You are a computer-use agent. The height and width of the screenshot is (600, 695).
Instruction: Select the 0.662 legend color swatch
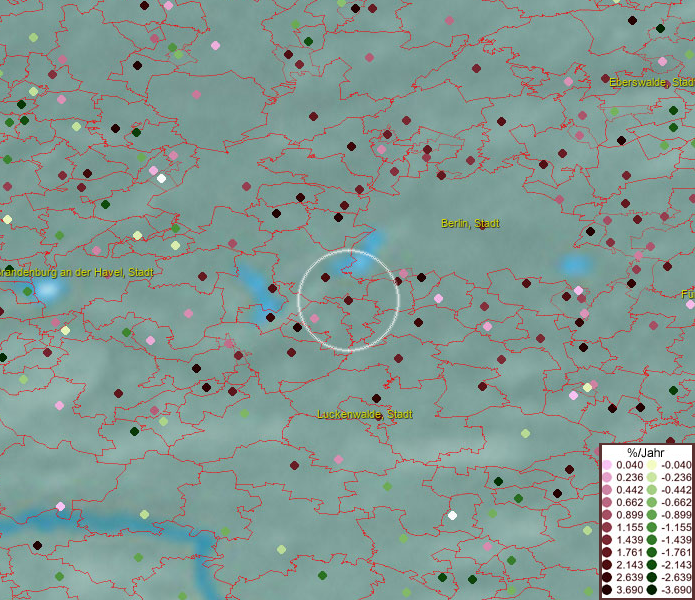[607, 503]
